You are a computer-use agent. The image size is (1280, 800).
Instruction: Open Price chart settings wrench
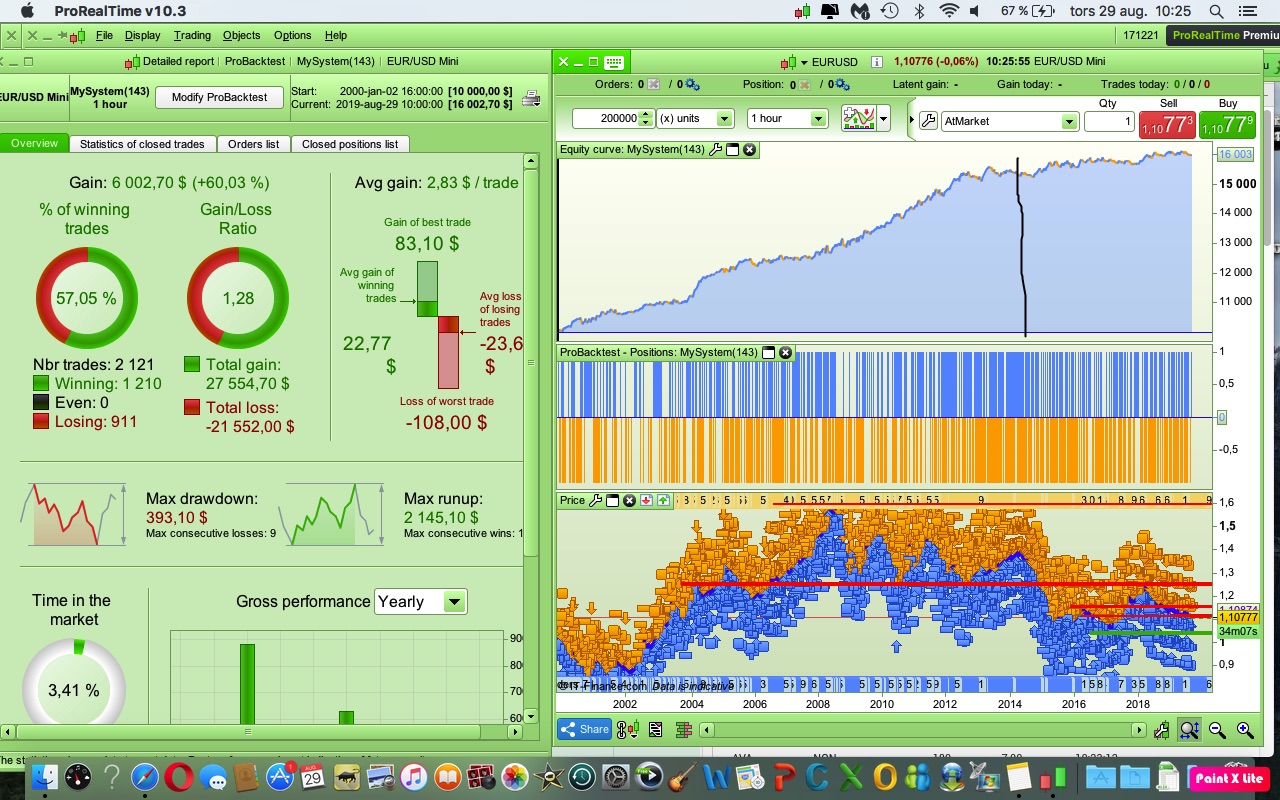596,500
